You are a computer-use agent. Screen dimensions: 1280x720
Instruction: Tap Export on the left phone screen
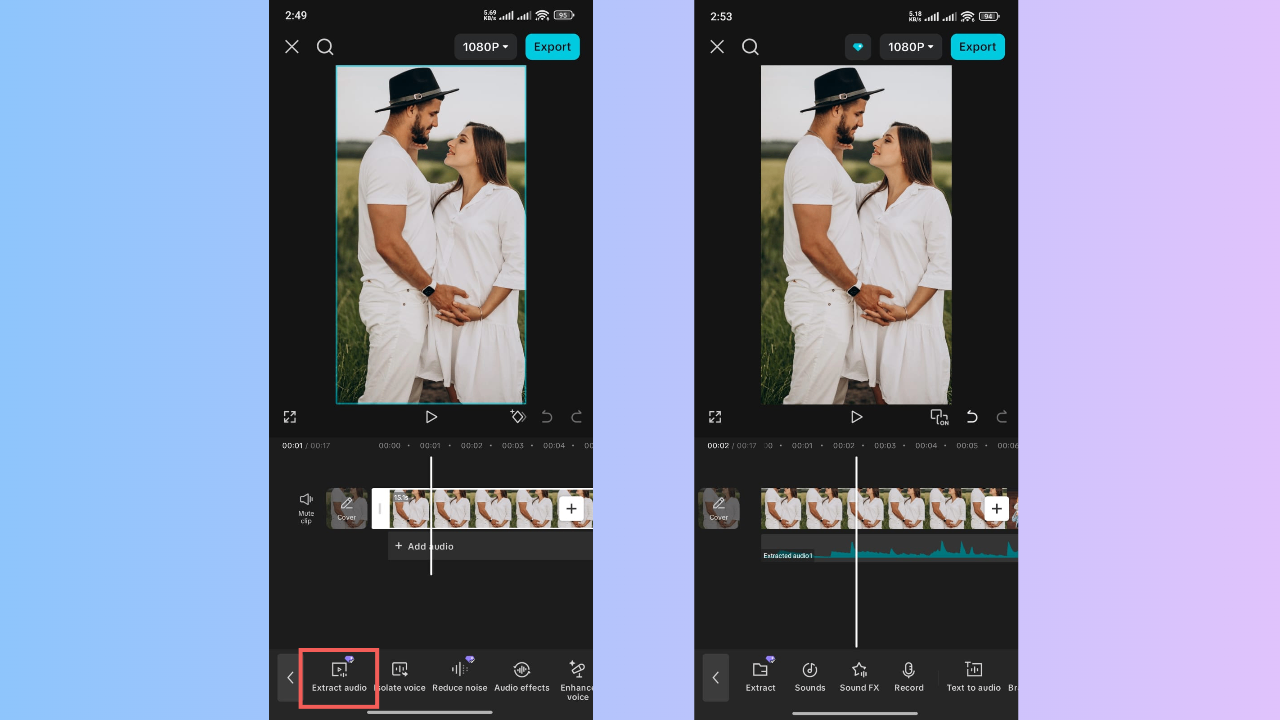tap(552, 47)
